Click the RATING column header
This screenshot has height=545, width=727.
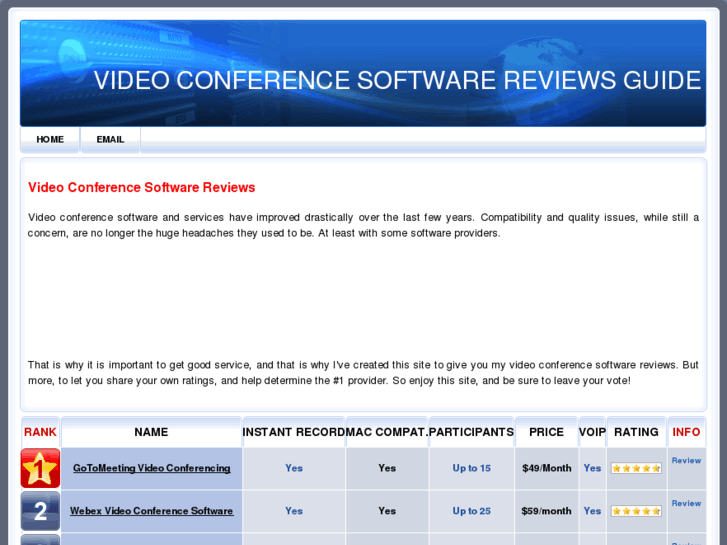click(x=636, y=432)
